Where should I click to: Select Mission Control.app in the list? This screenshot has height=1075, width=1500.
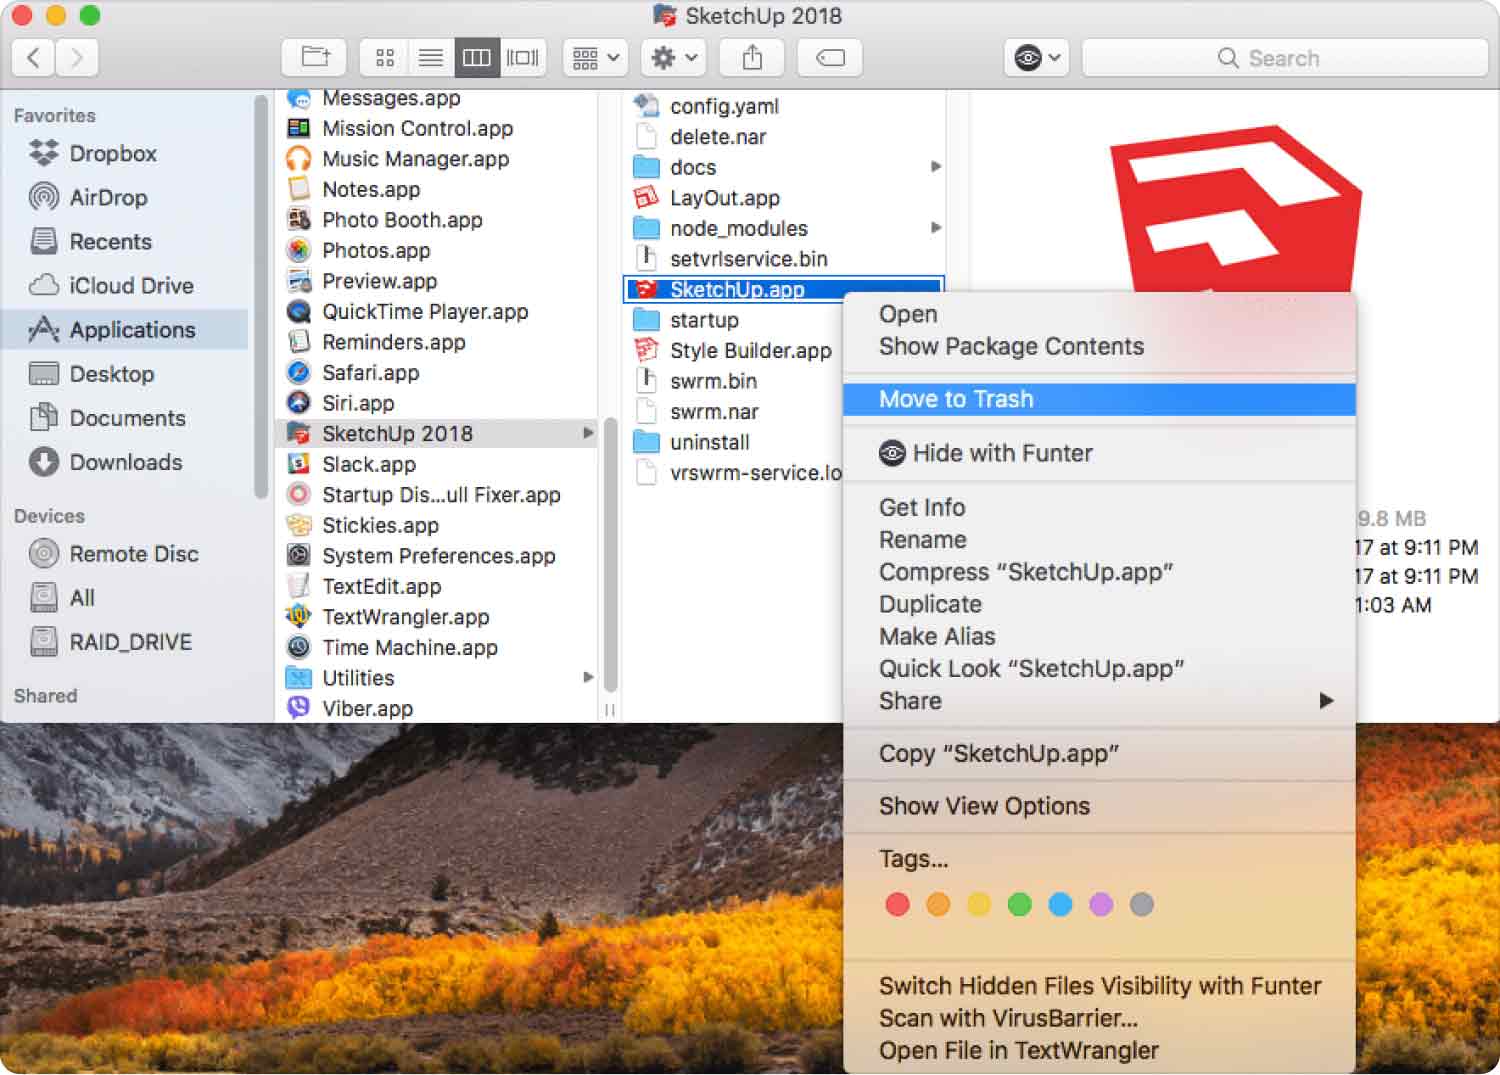pyautogui.click(x=417, y=128)
